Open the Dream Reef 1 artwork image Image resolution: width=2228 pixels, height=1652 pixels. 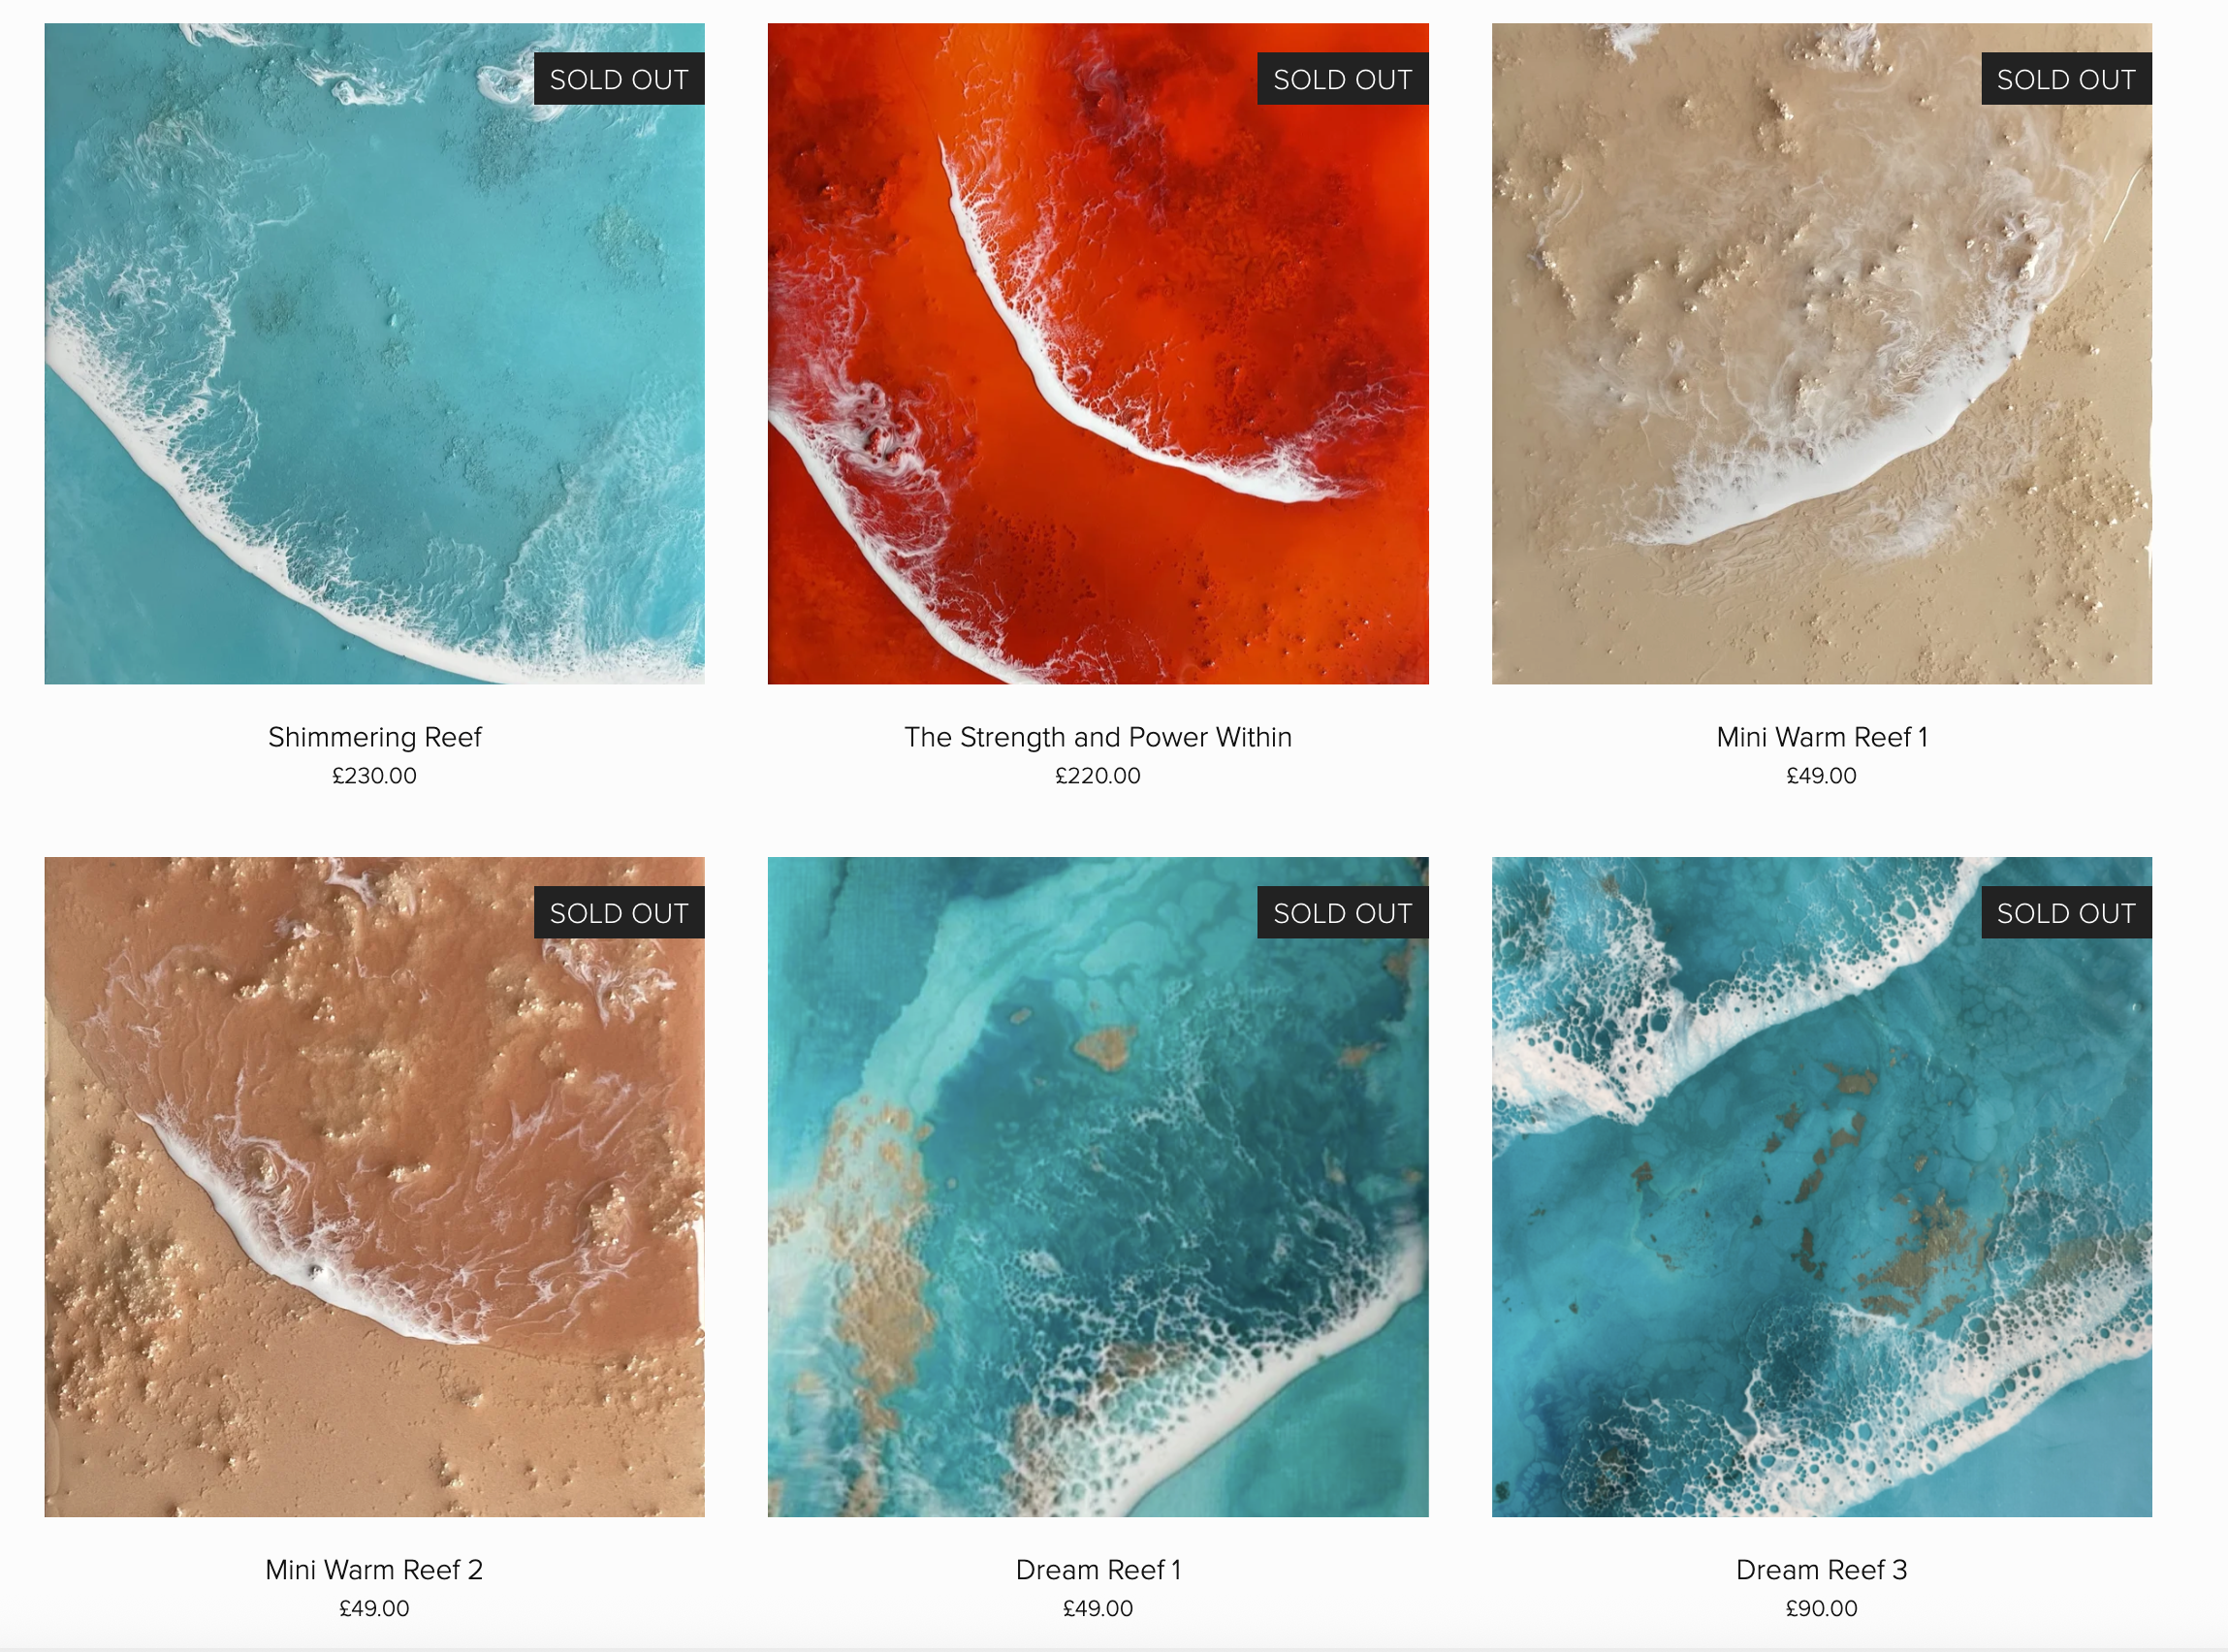(x=1098, y=1187)
